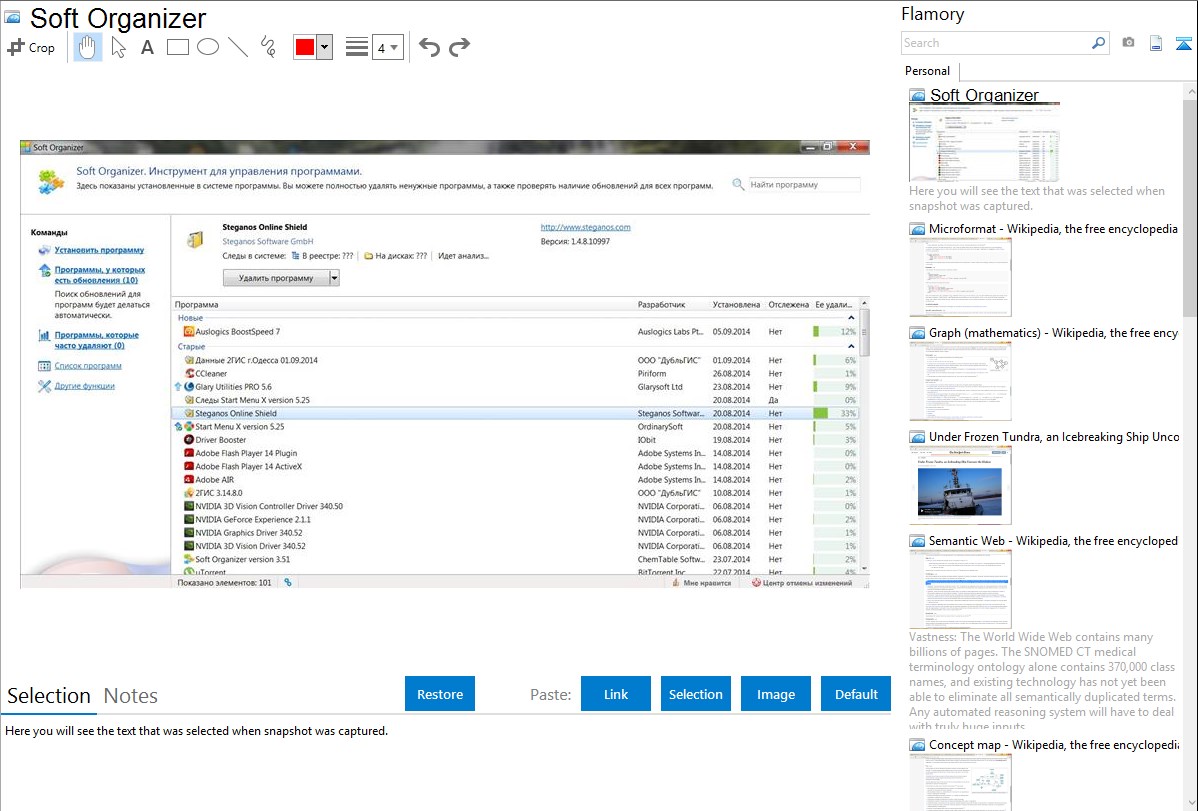The image size is (1198, 811).
Task: Click Программы, которые часто удаляют link
Action: pos(96,340)
